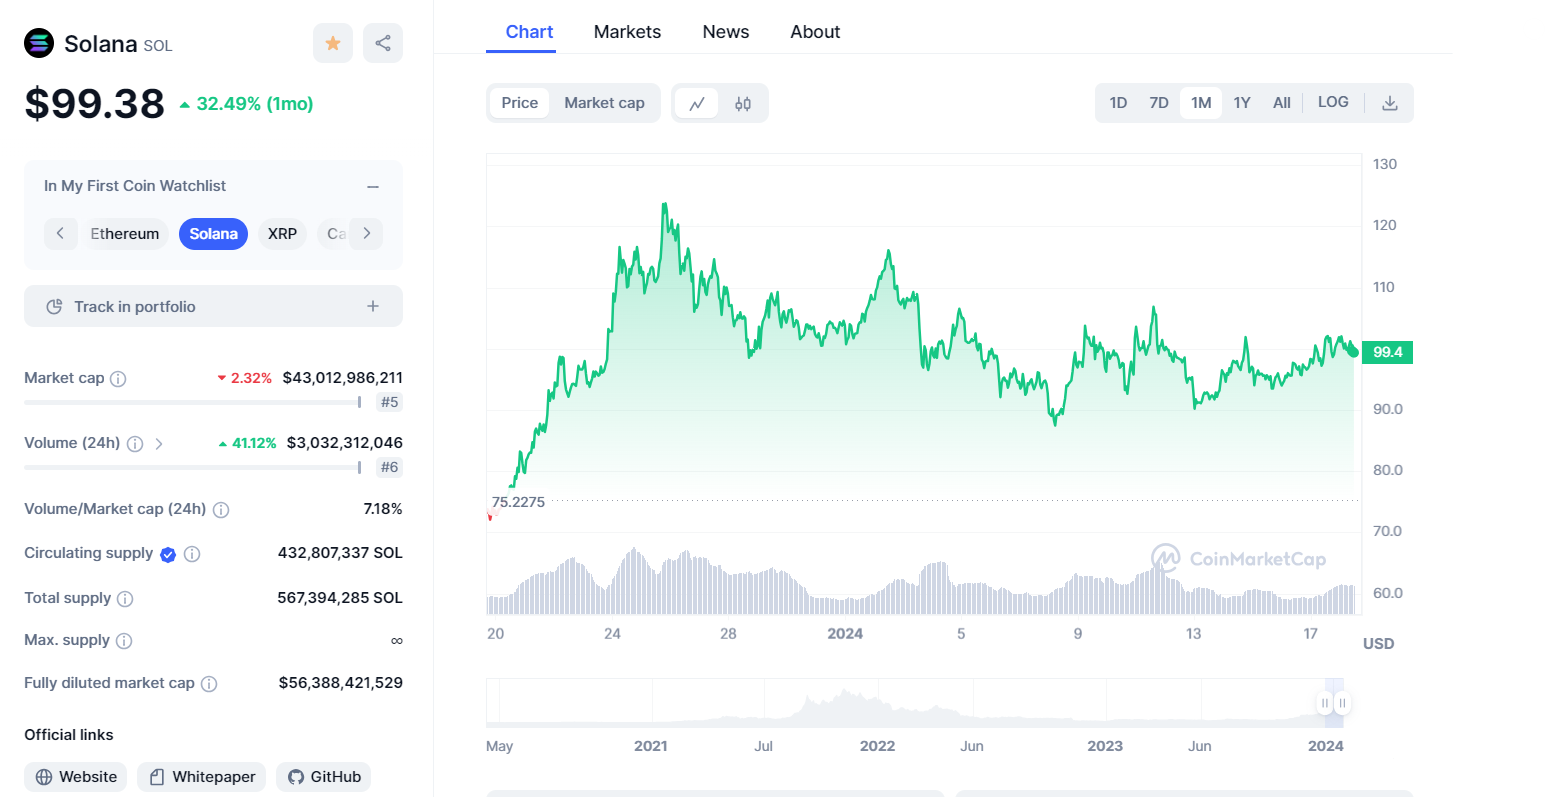
Task: Select XRP in the watchlist
Action: (282, 234)
